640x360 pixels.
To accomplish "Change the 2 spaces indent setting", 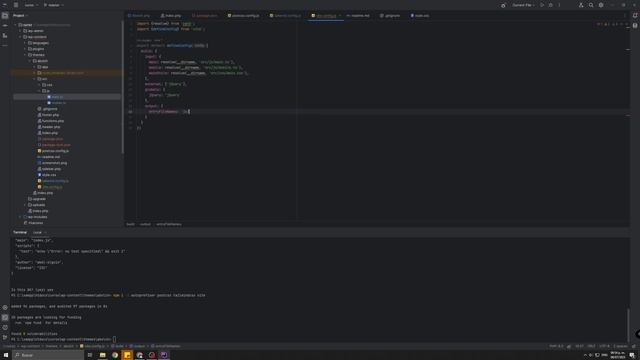I will coord(620,346).
